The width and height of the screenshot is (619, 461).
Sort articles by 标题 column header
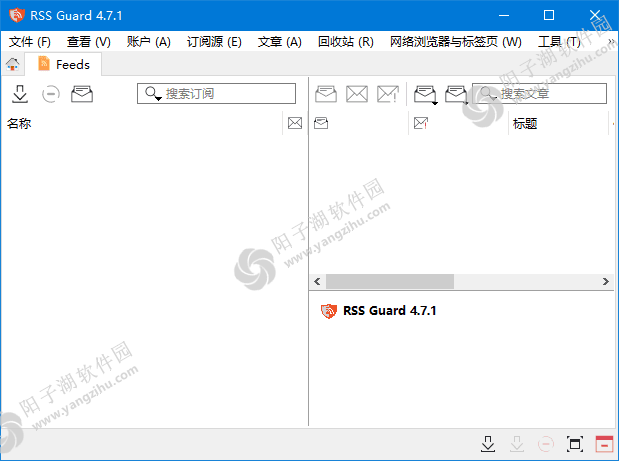pos(525,124)
